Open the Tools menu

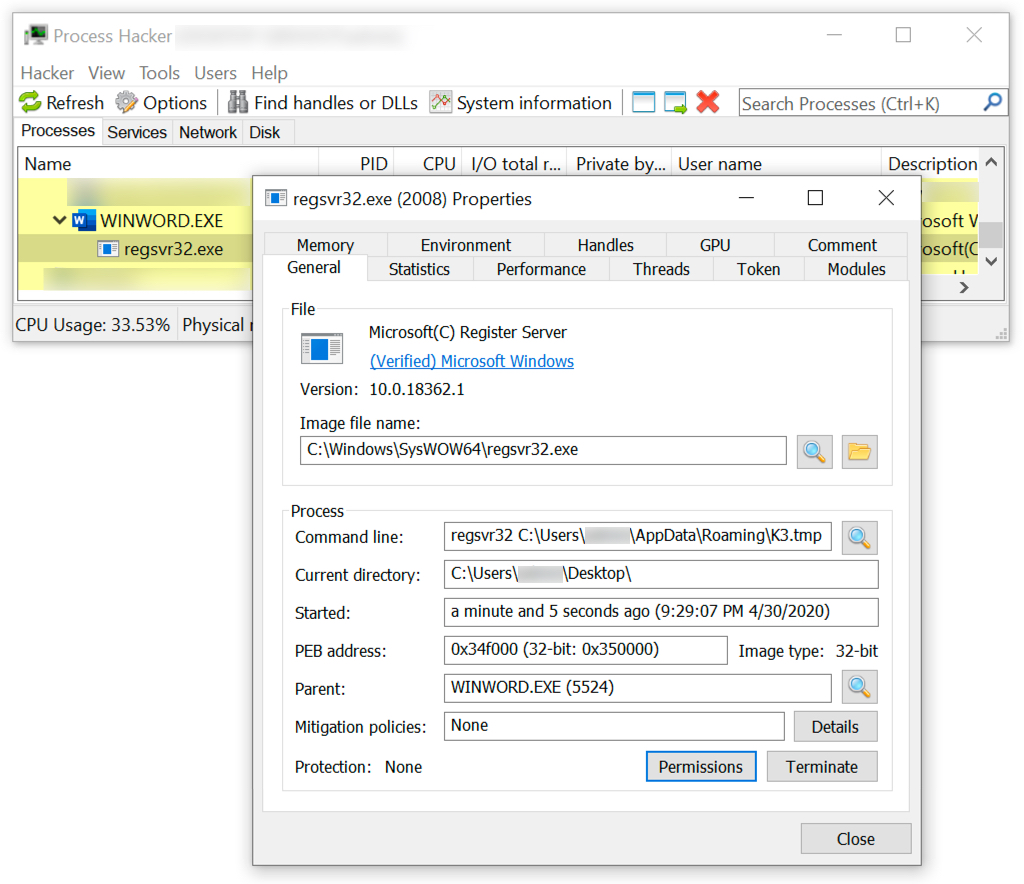click(x=159, y=72)
